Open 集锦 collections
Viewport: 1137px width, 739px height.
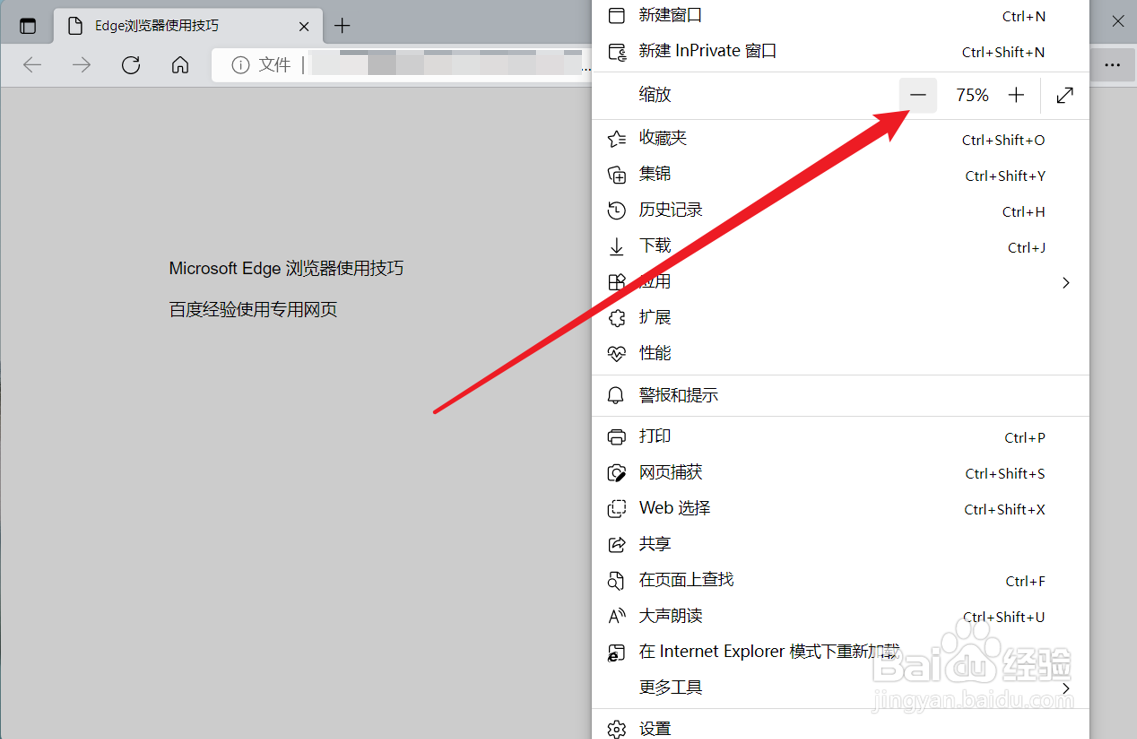click(x=840, y=175)
